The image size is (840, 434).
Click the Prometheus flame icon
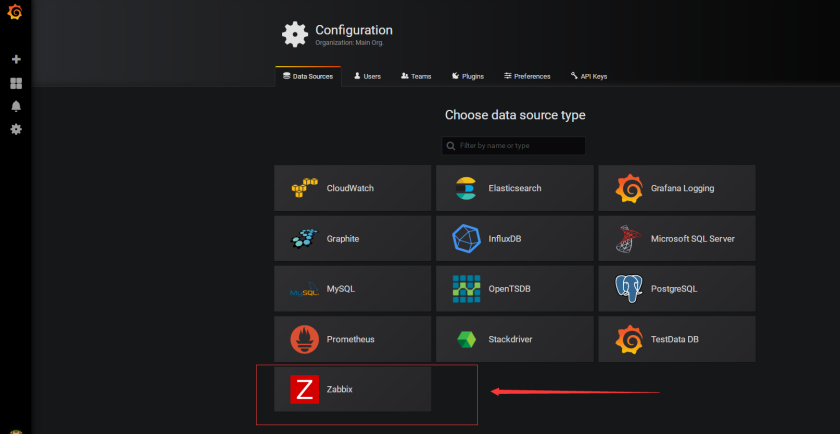pyautogui.click(x=304, y=339)
